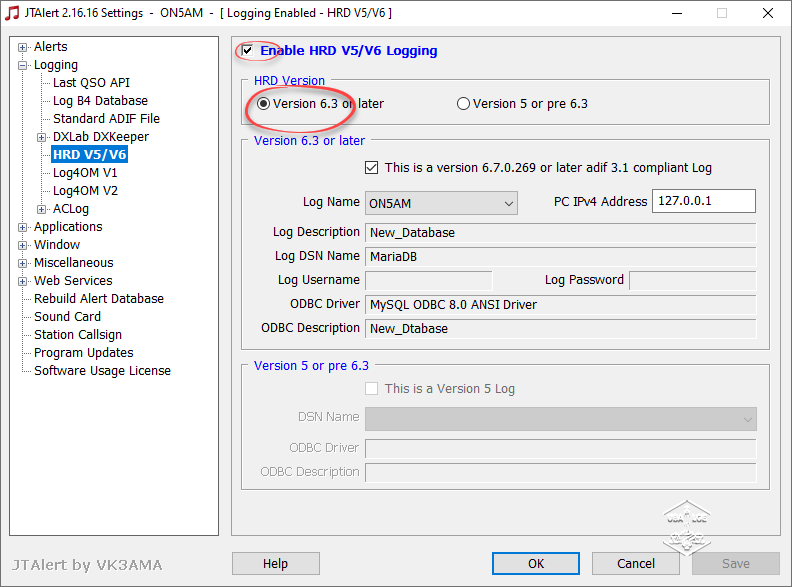792x587 pixels.
Task: Expand the Miscellaneous tree node
Action: tap(22, 263)
